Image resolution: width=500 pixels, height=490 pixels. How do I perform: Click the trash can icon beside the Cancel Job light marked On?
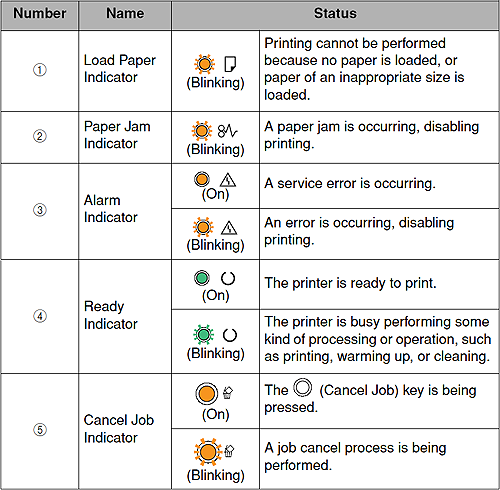coord(228,393)
